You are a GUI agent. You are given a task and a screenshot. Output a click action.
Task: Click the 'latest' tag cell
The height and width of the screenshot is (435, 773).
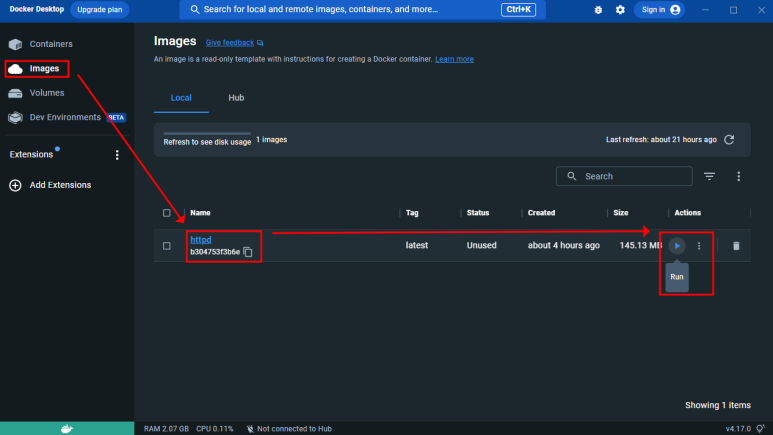coord(417,245)
